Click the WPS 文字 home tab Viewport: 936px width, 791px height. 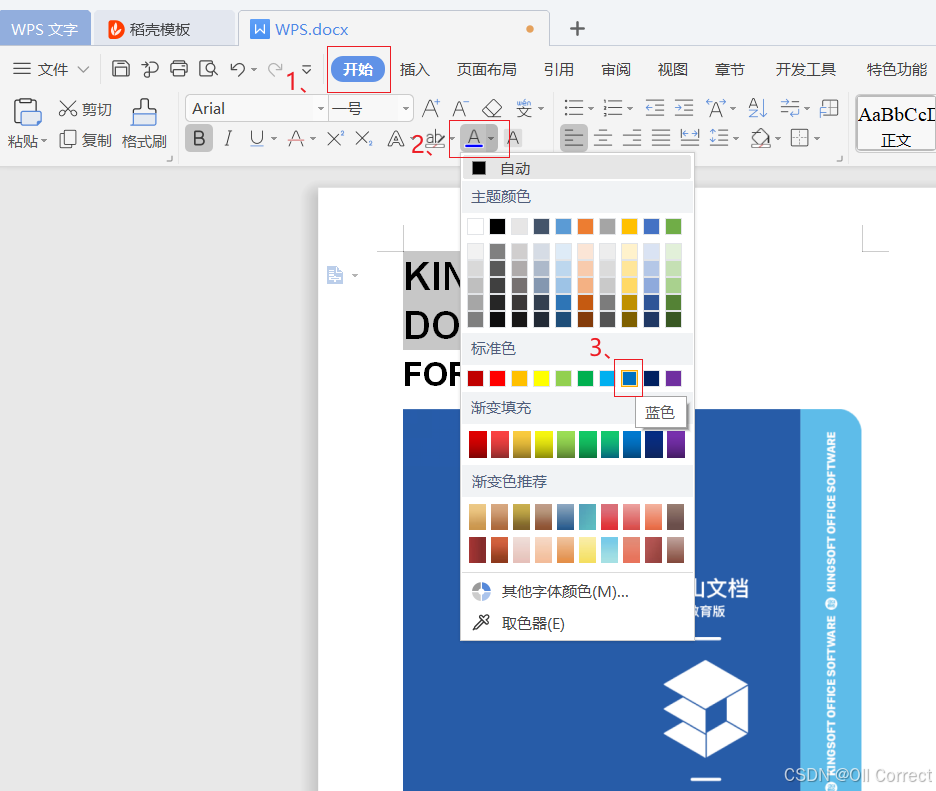click(45, 29)
